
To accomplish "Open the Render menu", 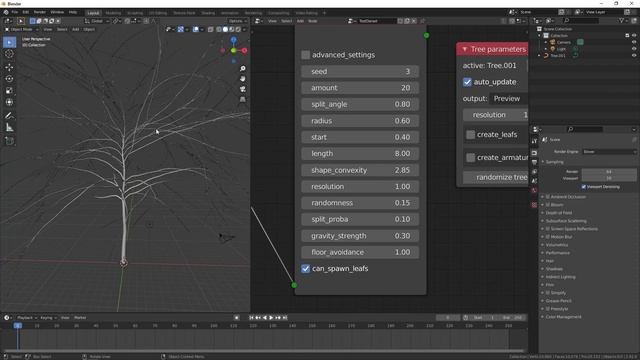I will [40, 12].
